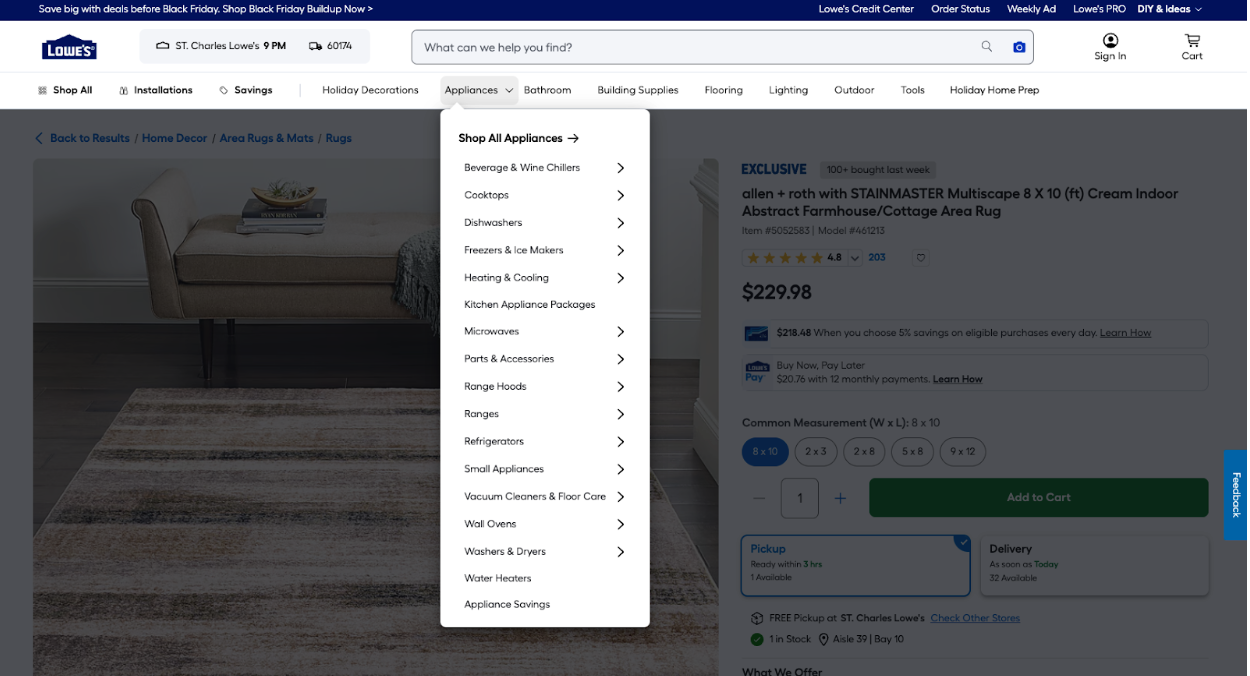Expand Range Hoods chevron
This screenshot has width=1250, height=676.
coord(620,386)
